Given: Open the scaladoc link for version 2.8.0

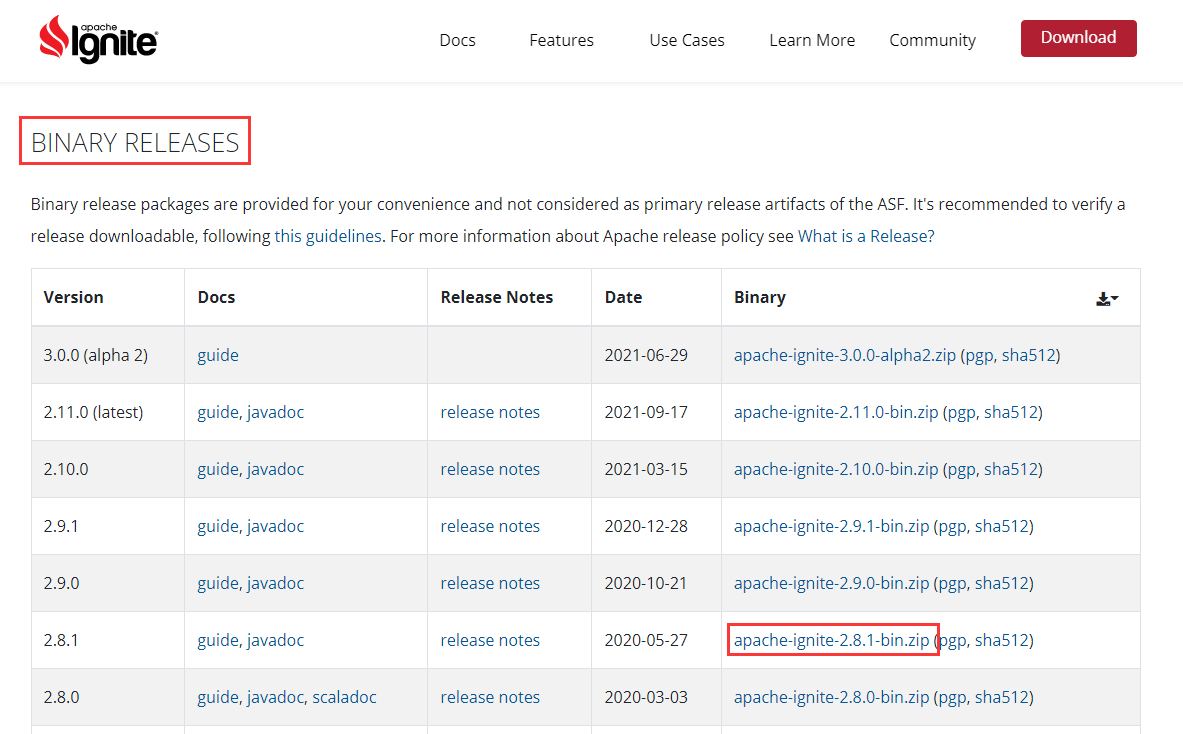Looking at the screenshot, I should (x=344, y=697).
